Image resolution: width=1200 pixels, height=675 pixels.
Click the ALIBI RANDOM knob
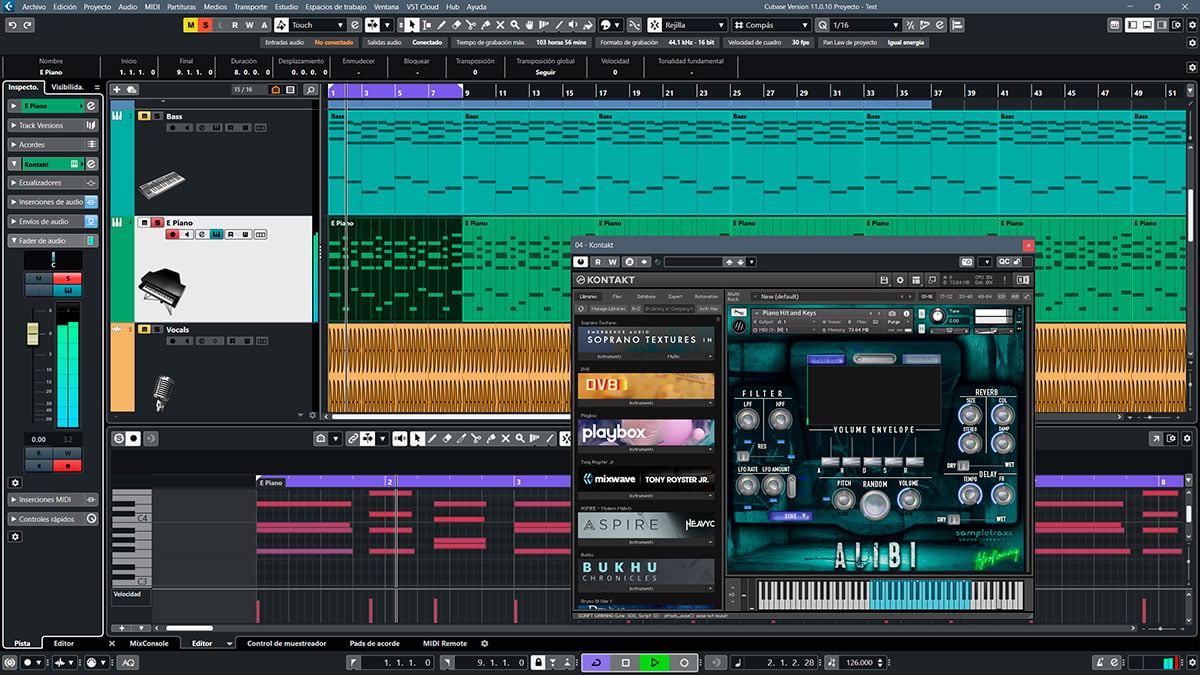click(875, 503)
